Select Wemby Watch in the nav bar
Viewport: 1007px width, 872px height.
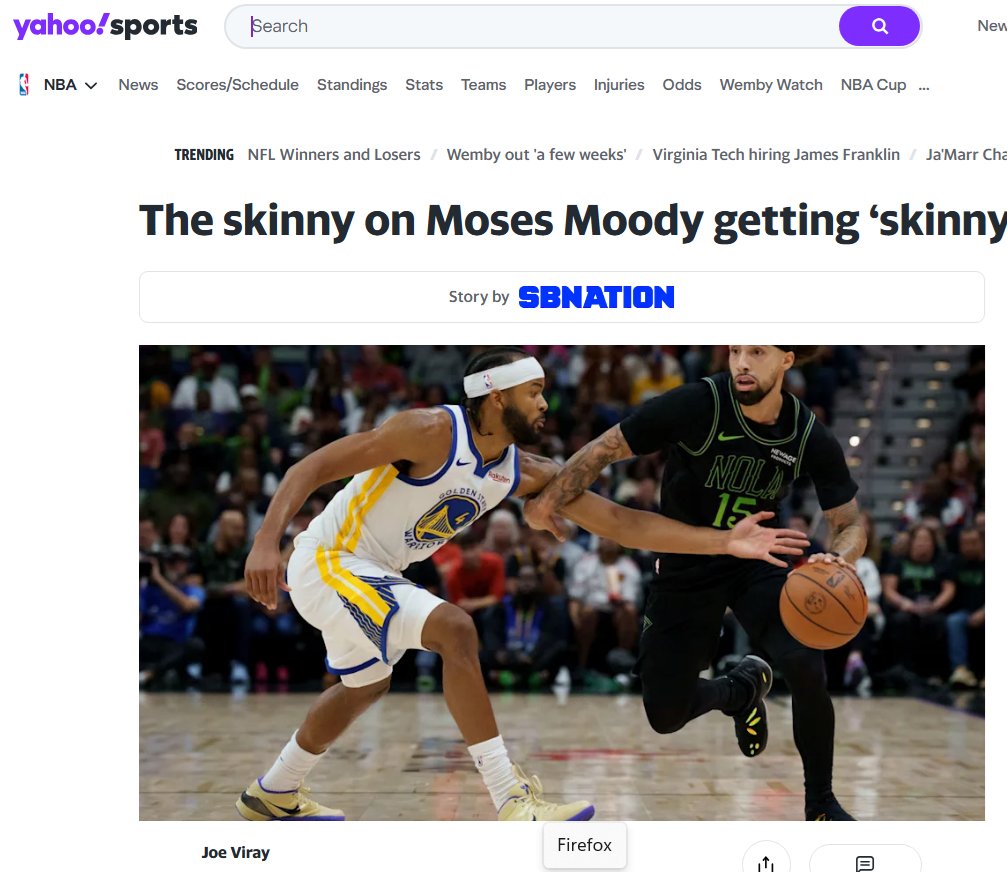coord(771,85)
